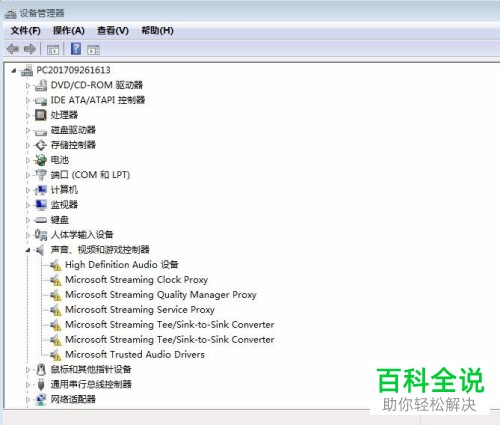Collapse the PC201709261613 root node
This screenshot has height=425, width=500.
[x=14, y=70]
